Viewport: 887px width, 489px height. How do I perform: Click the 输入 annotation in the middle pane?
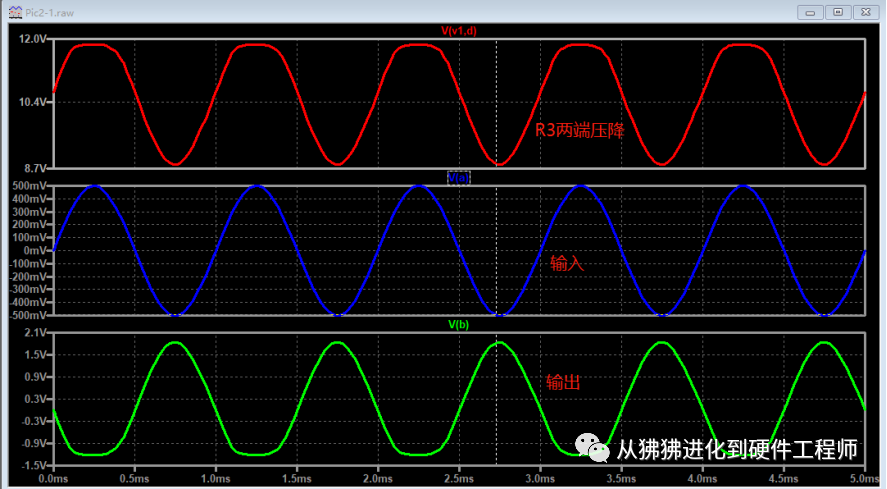click(567, 263)
